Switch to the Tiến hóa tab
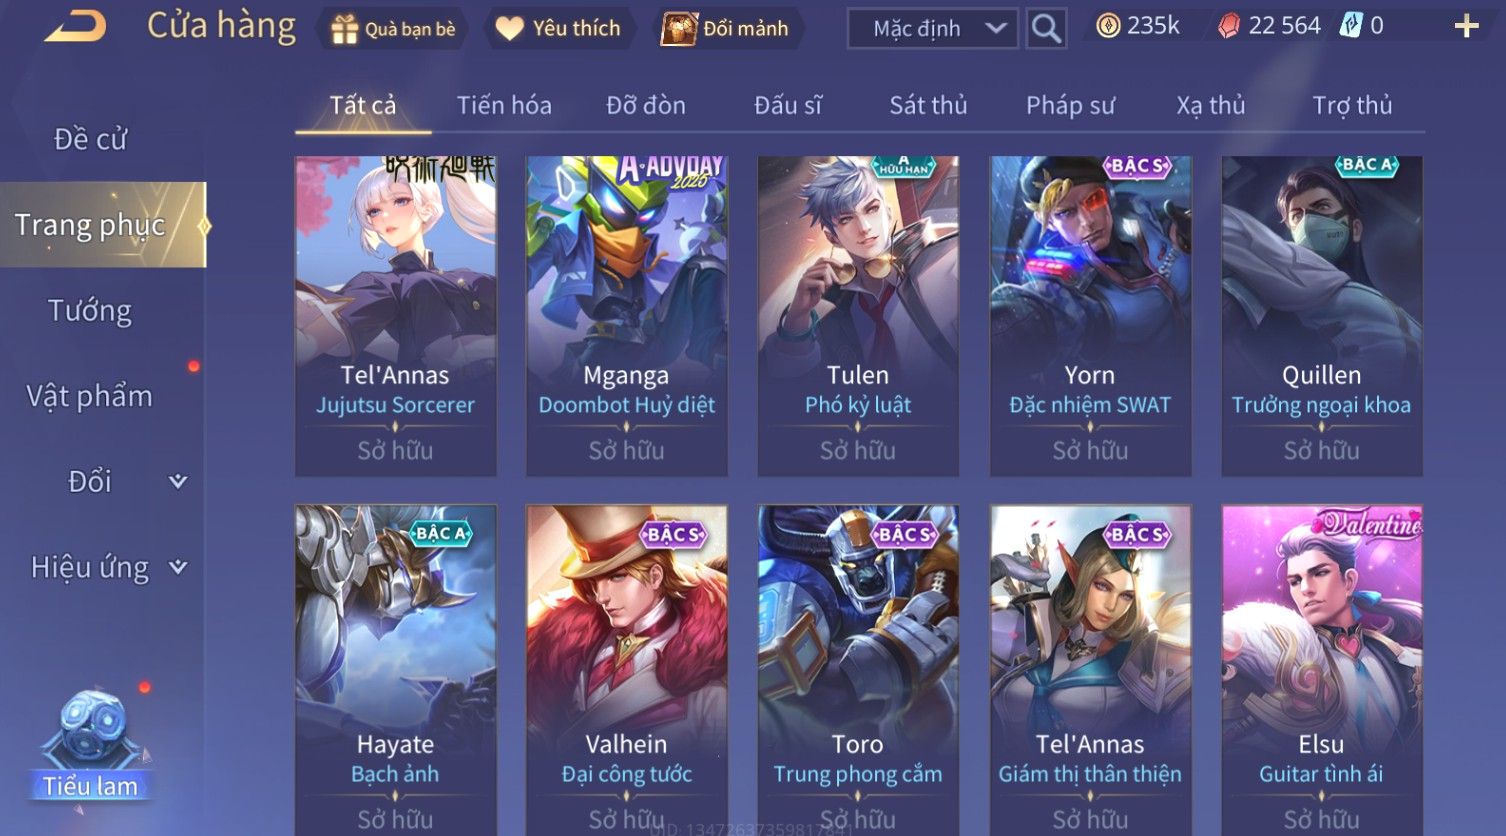Screen dimensions: 1506x836 [504, 105]
